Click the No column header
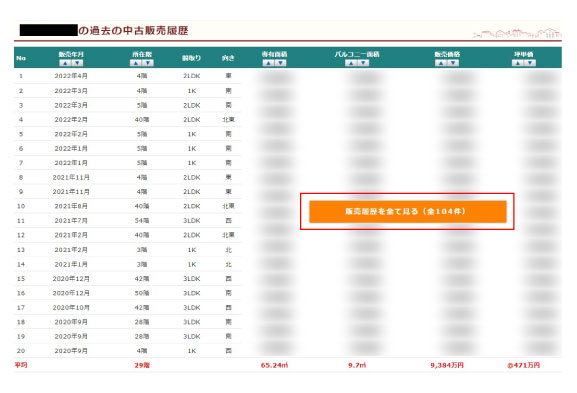 (21, 58)
